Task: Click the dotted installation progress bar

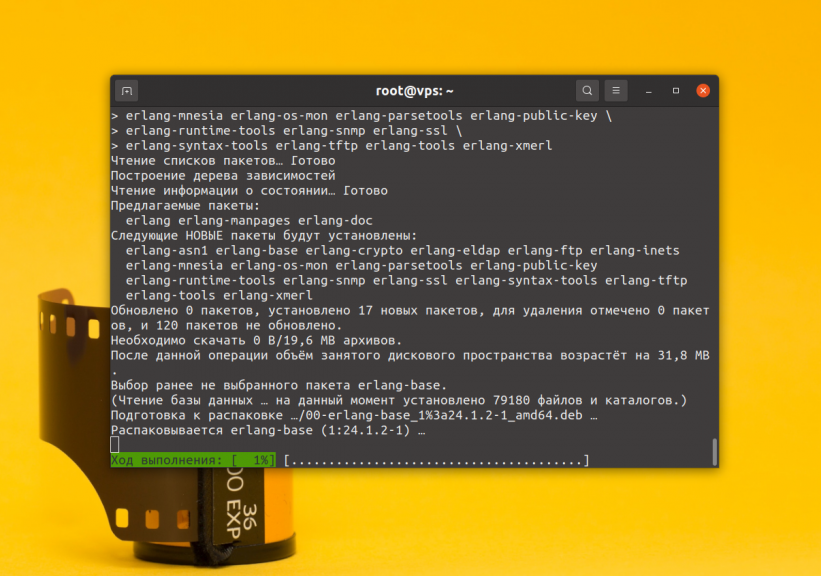Action: [x=437, y=460]
